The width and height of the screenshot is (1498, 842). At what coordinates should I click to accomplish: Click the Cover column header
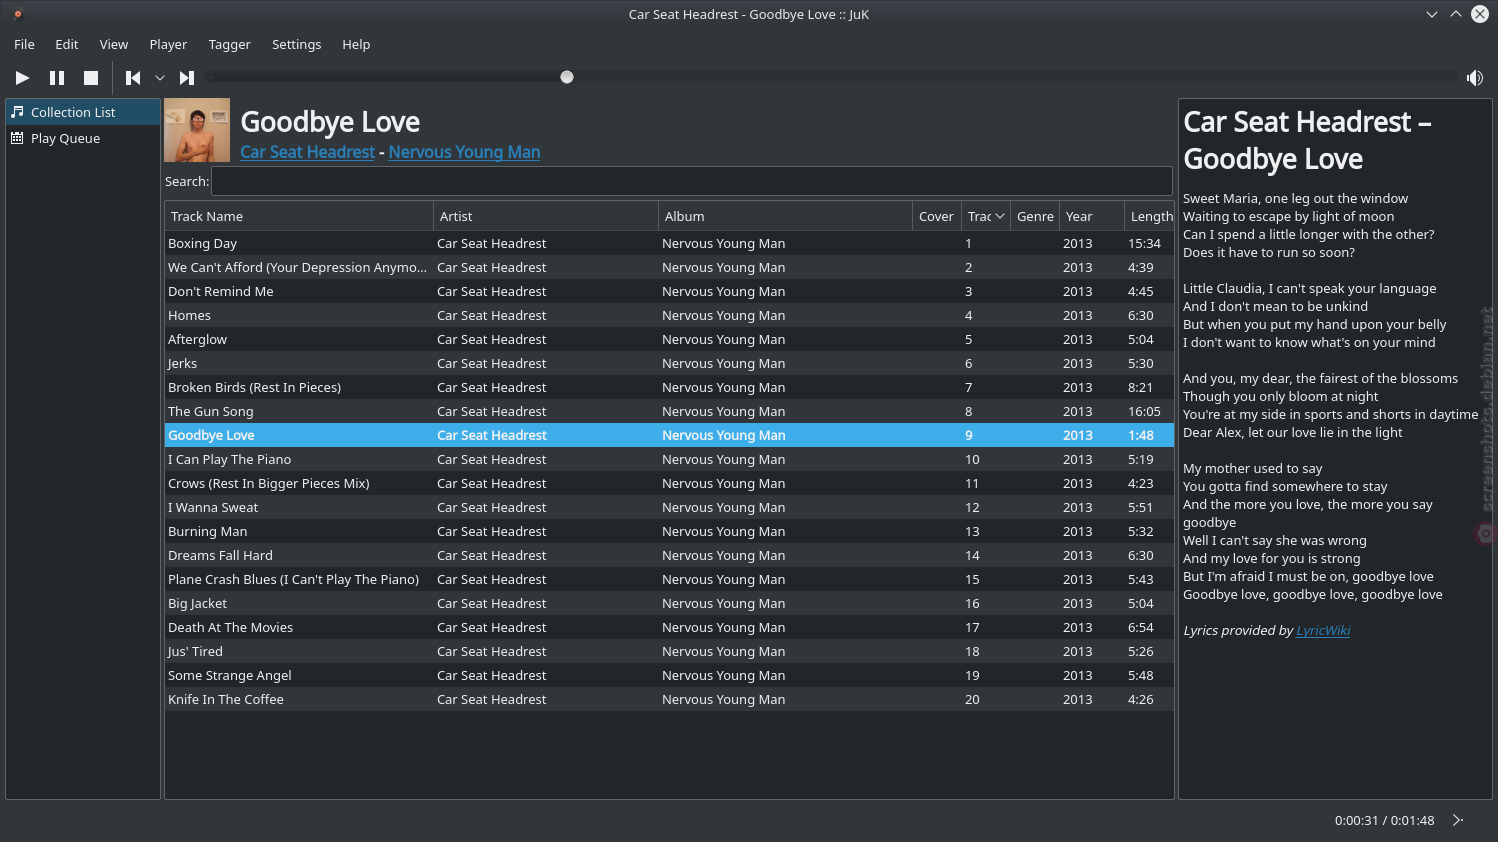[x=937, y=216]
